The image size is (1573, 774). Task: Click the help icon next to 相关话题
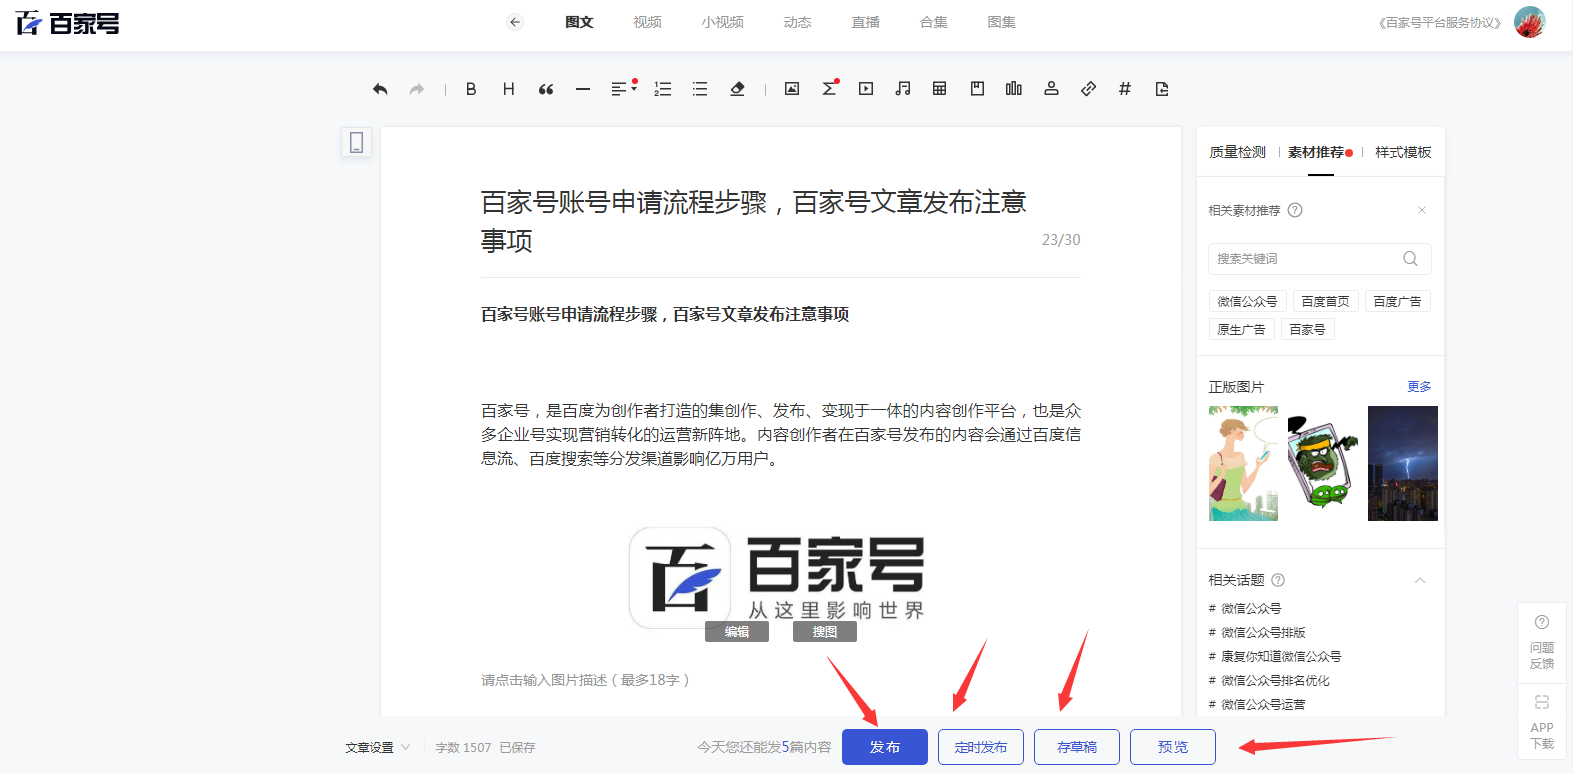pyautogui.click(x=1278, y=580)
